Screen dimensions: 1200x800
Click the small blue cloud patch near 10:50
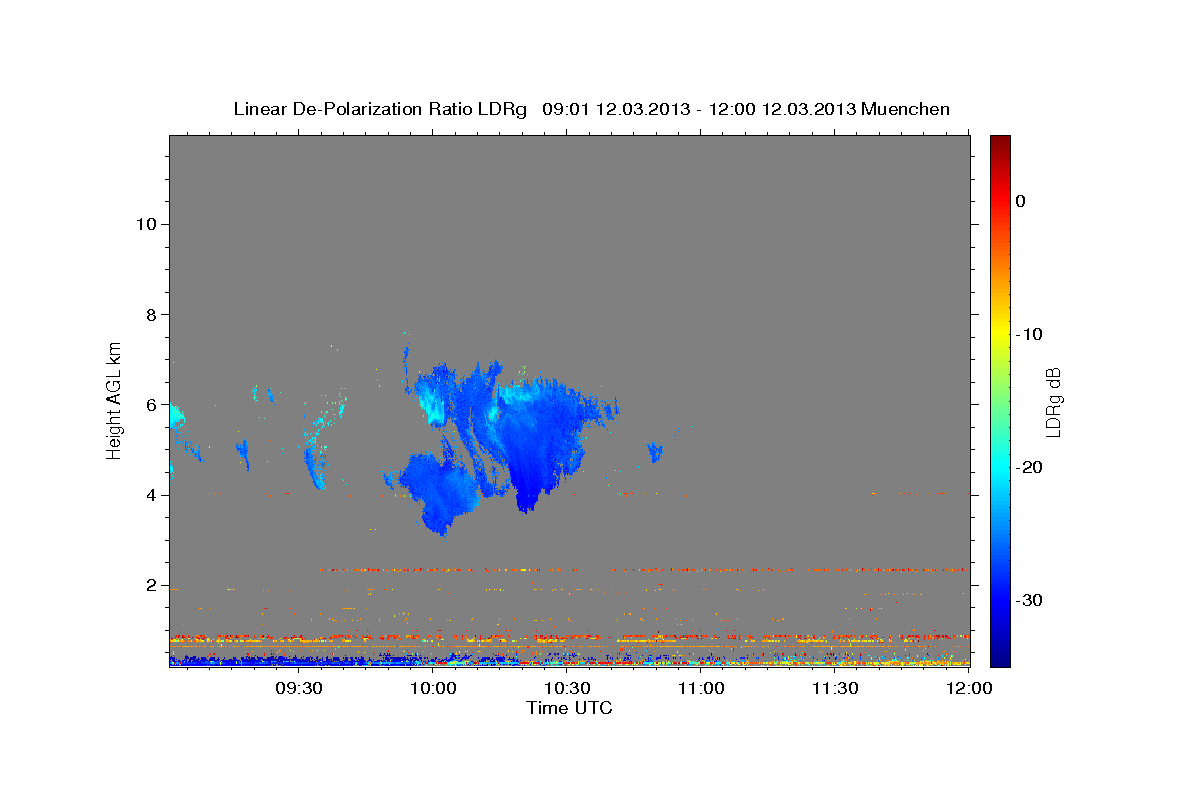[655, 452]
